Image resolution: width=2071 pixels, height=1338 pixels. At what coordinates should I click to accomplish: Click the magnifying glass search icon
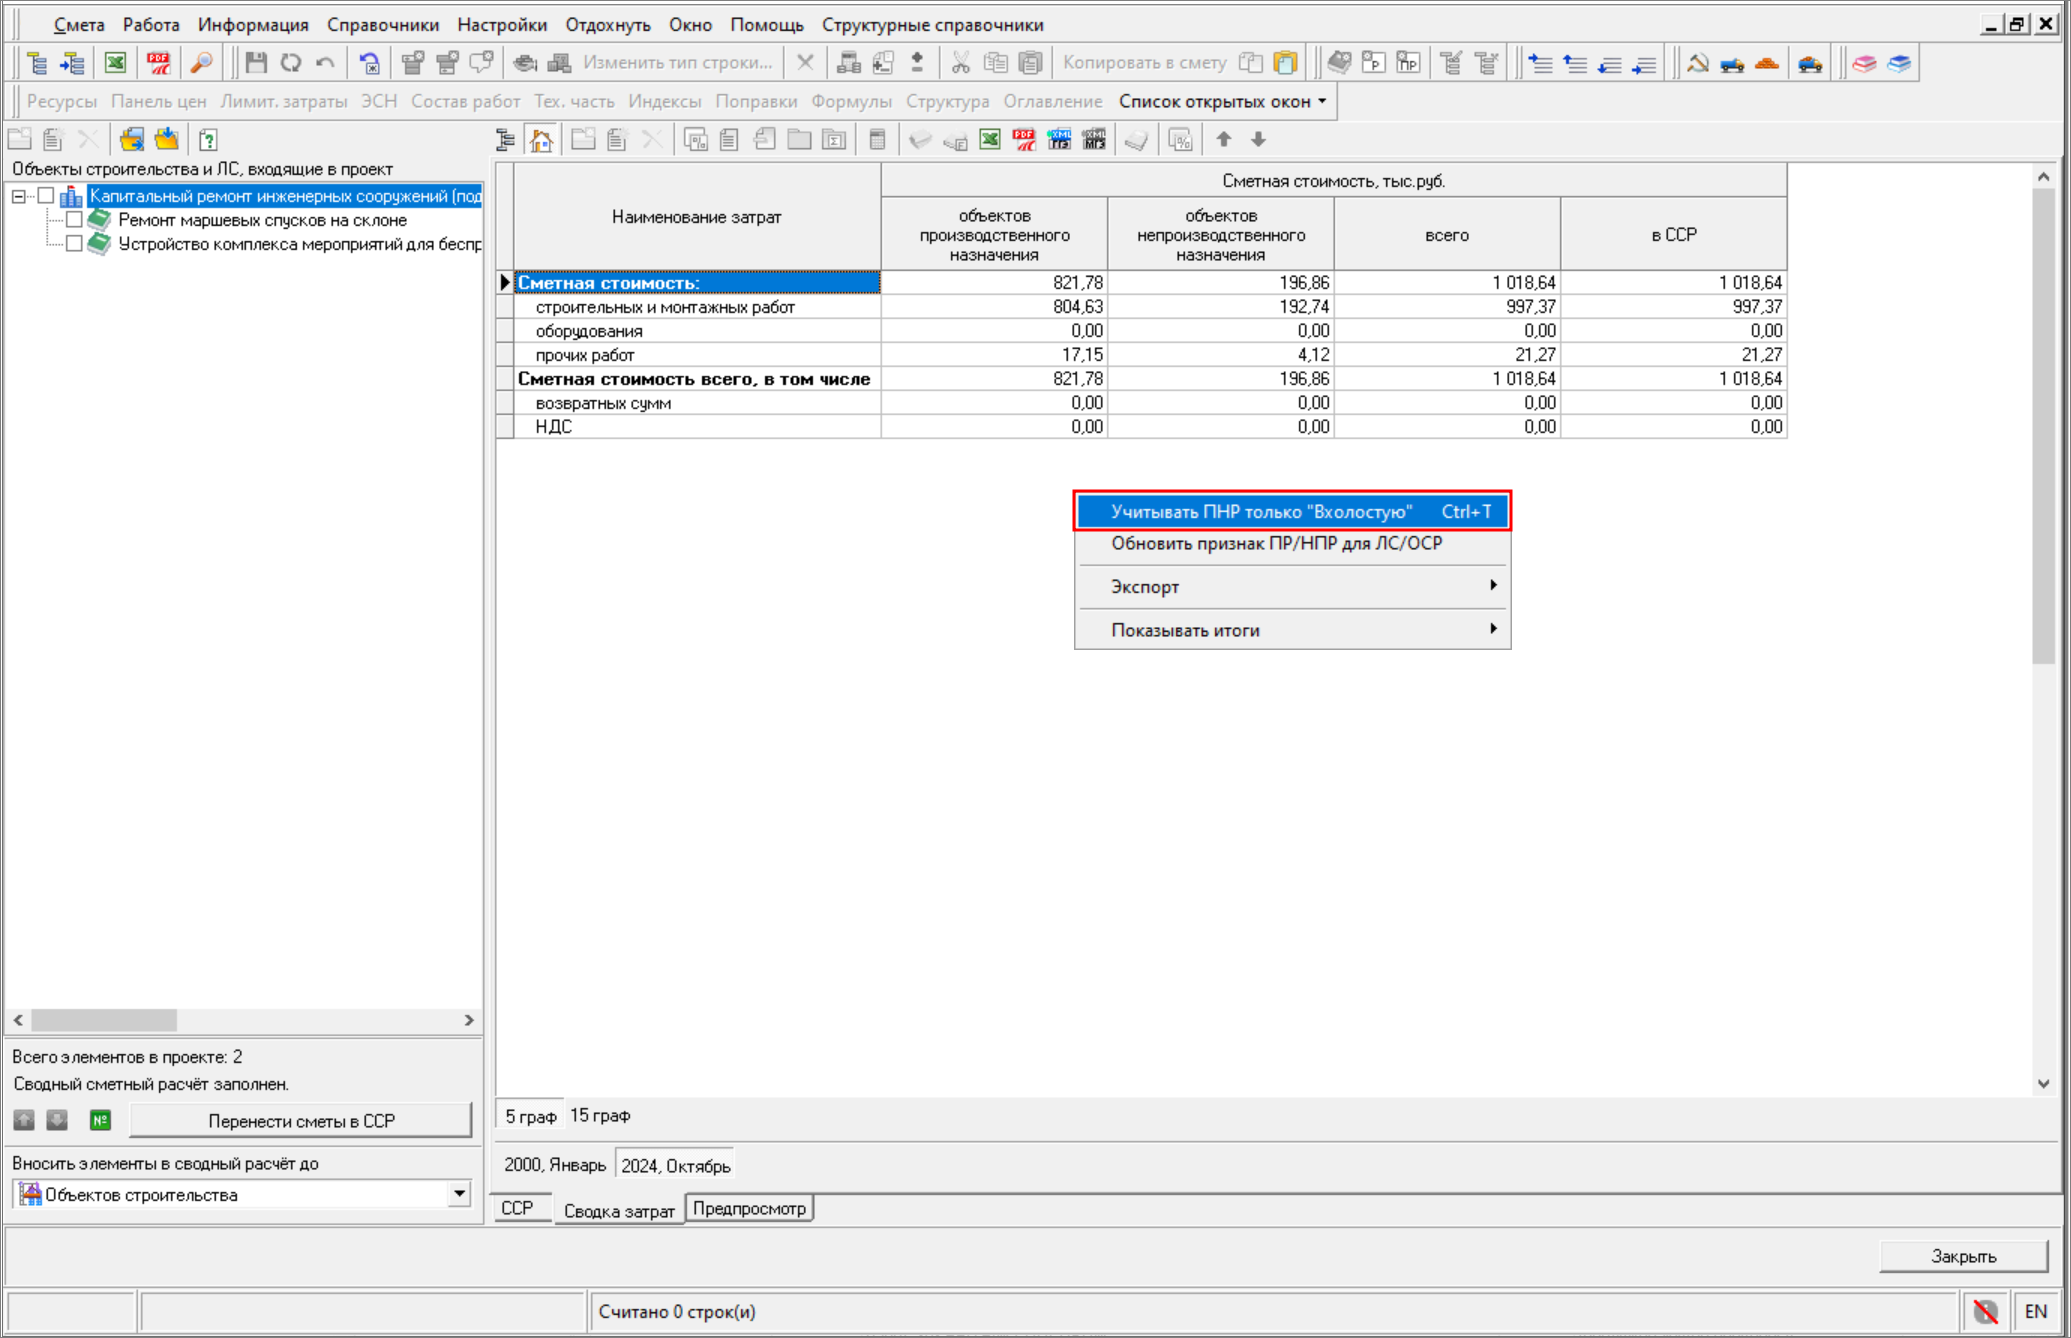(x=201, y=63)
